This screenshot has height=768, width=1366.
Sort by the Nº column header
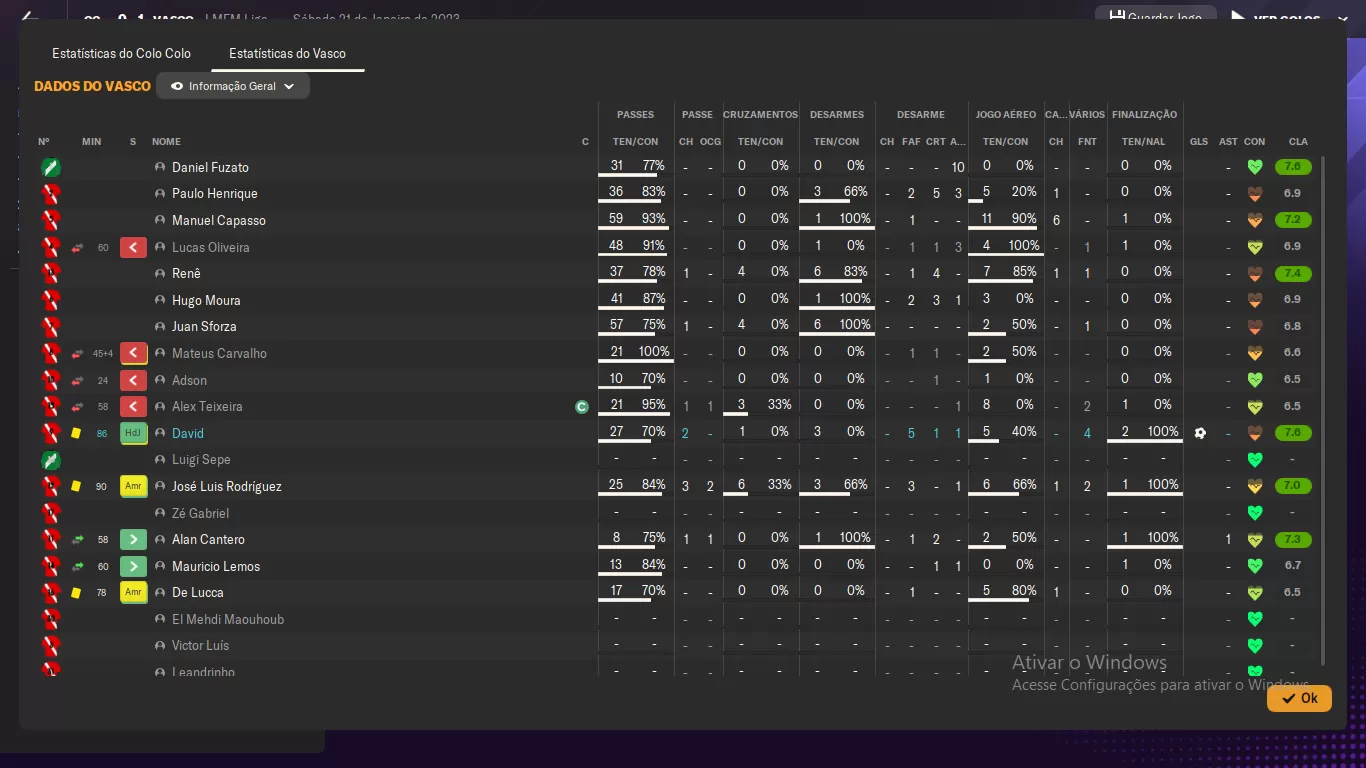pos(44,142)
